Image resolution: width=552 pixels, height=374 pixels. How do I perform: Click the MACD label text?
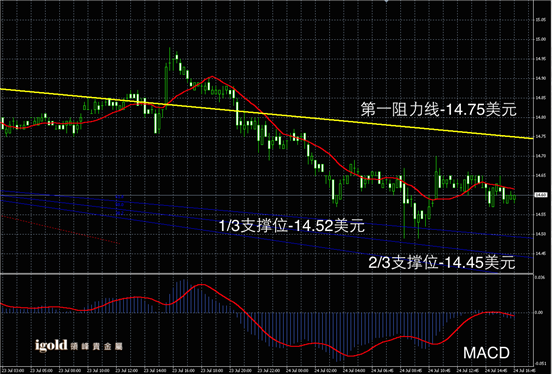[486, 353]
